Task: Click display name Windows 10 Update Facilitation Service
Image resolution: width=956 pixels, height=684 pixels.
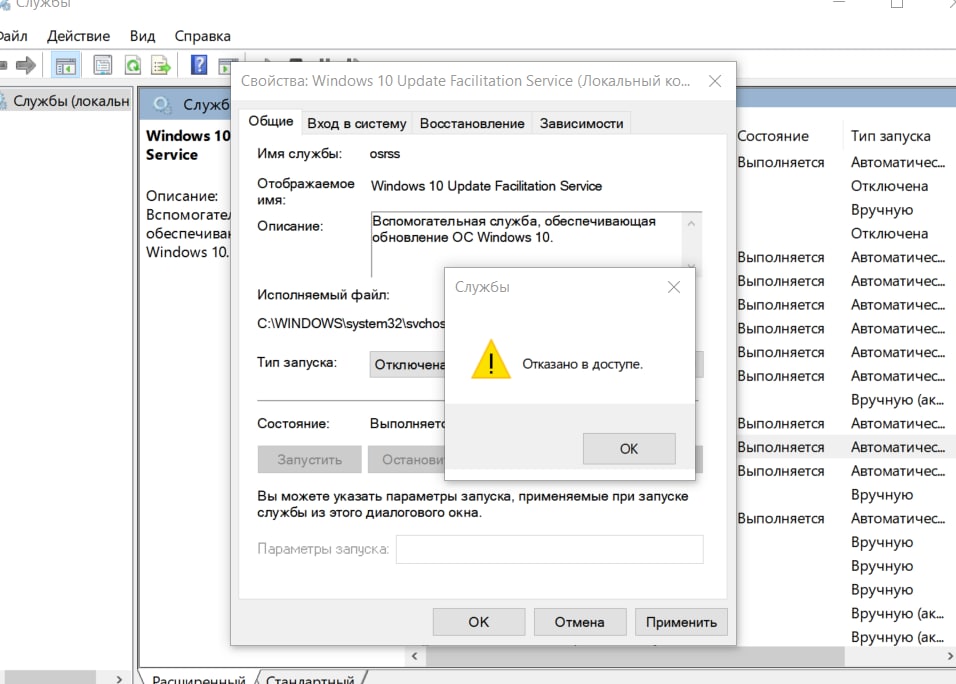Action: [x=486, y=186]
